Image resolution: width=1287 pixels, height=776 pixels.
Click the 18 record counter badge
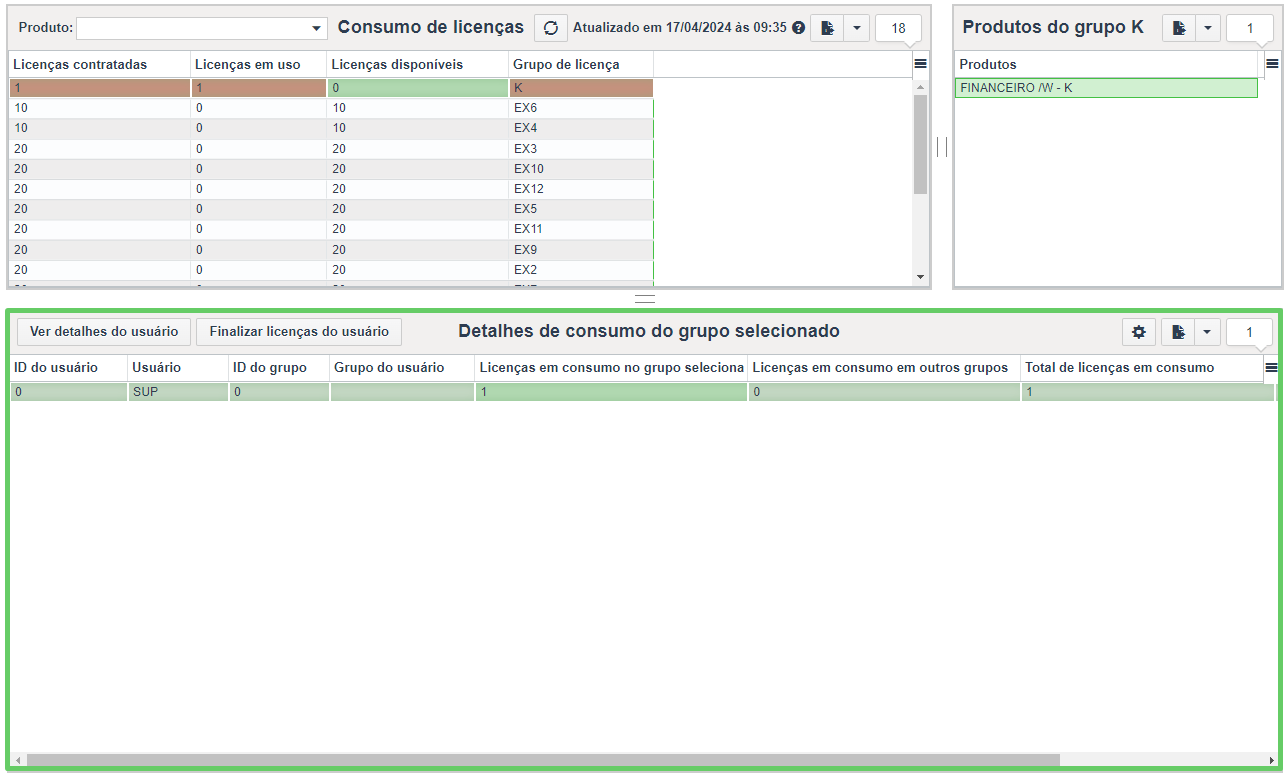click(898, 28)
